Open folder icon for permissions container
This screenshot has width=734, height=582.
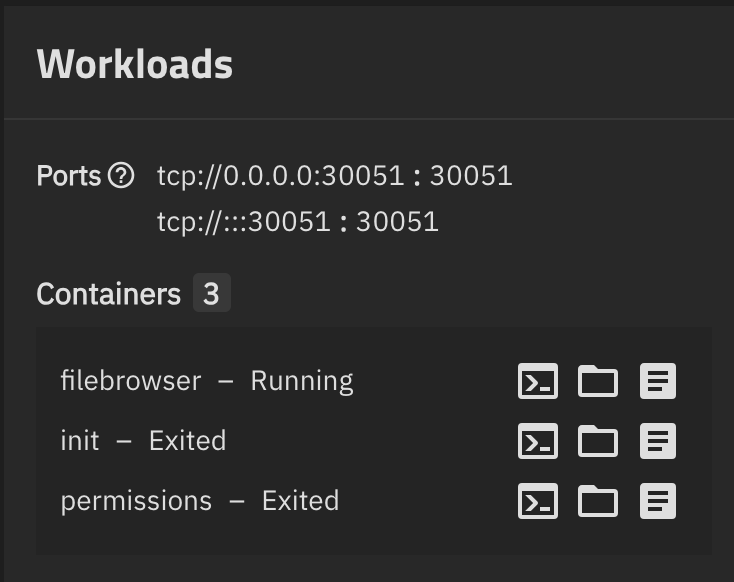[x=598, y=501]
